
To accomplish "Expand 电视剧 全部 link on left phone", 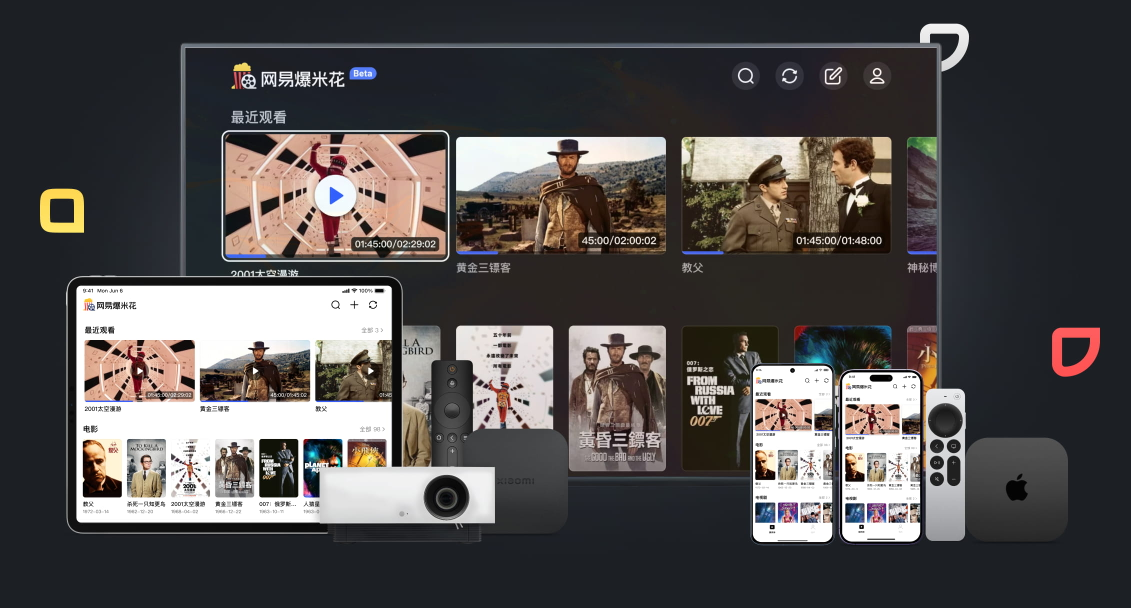I will pyautogui.click(x=824, y=498).
